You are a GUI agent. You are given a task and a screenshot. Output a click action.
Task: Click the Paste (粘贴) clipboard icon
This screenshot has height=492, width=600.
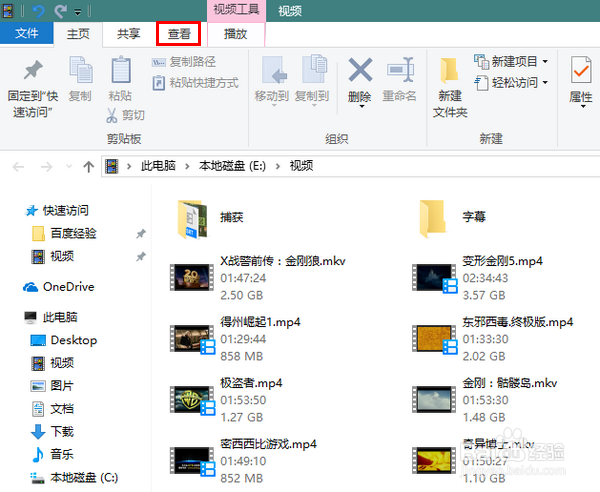[x=121, y=70]
